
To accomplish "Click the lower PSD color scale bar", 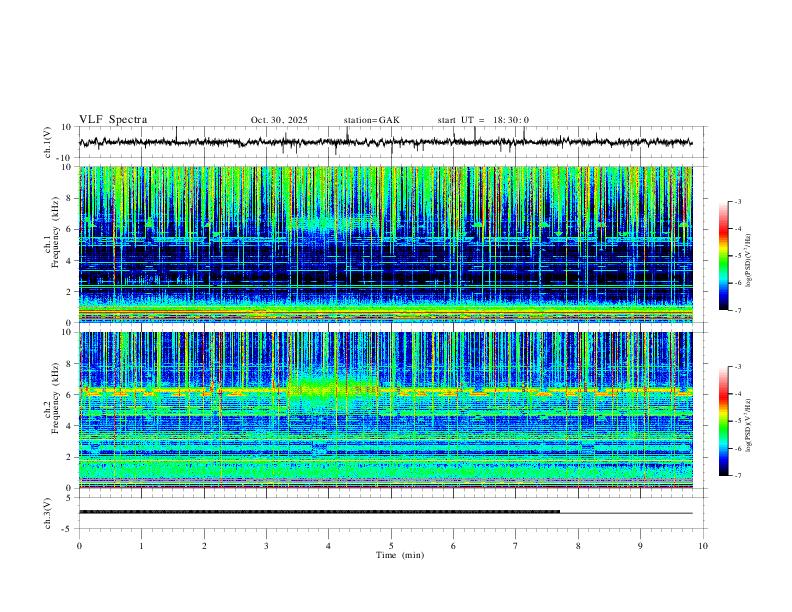I will coord(724,421).
